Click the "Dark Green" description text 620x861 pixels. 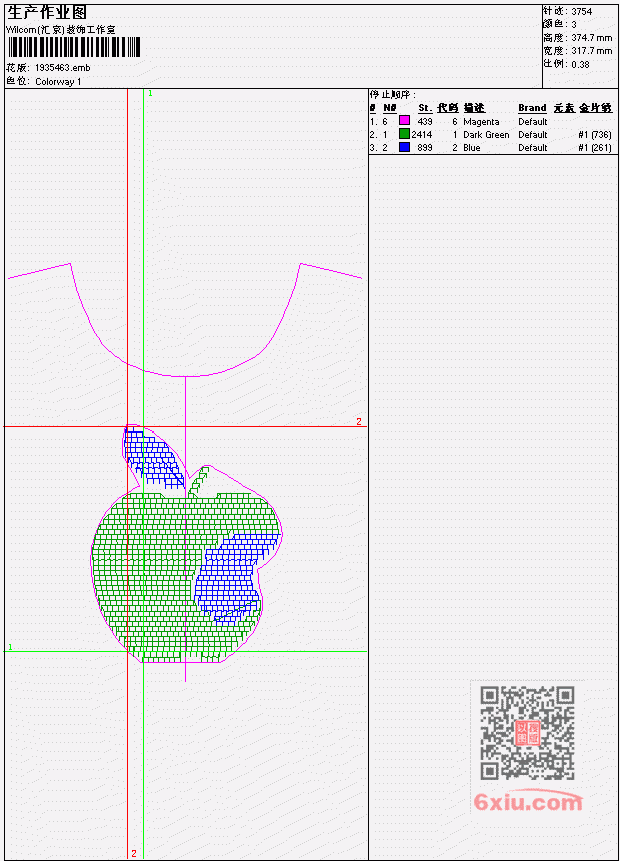pyautogui.click(x=486, y=135)
